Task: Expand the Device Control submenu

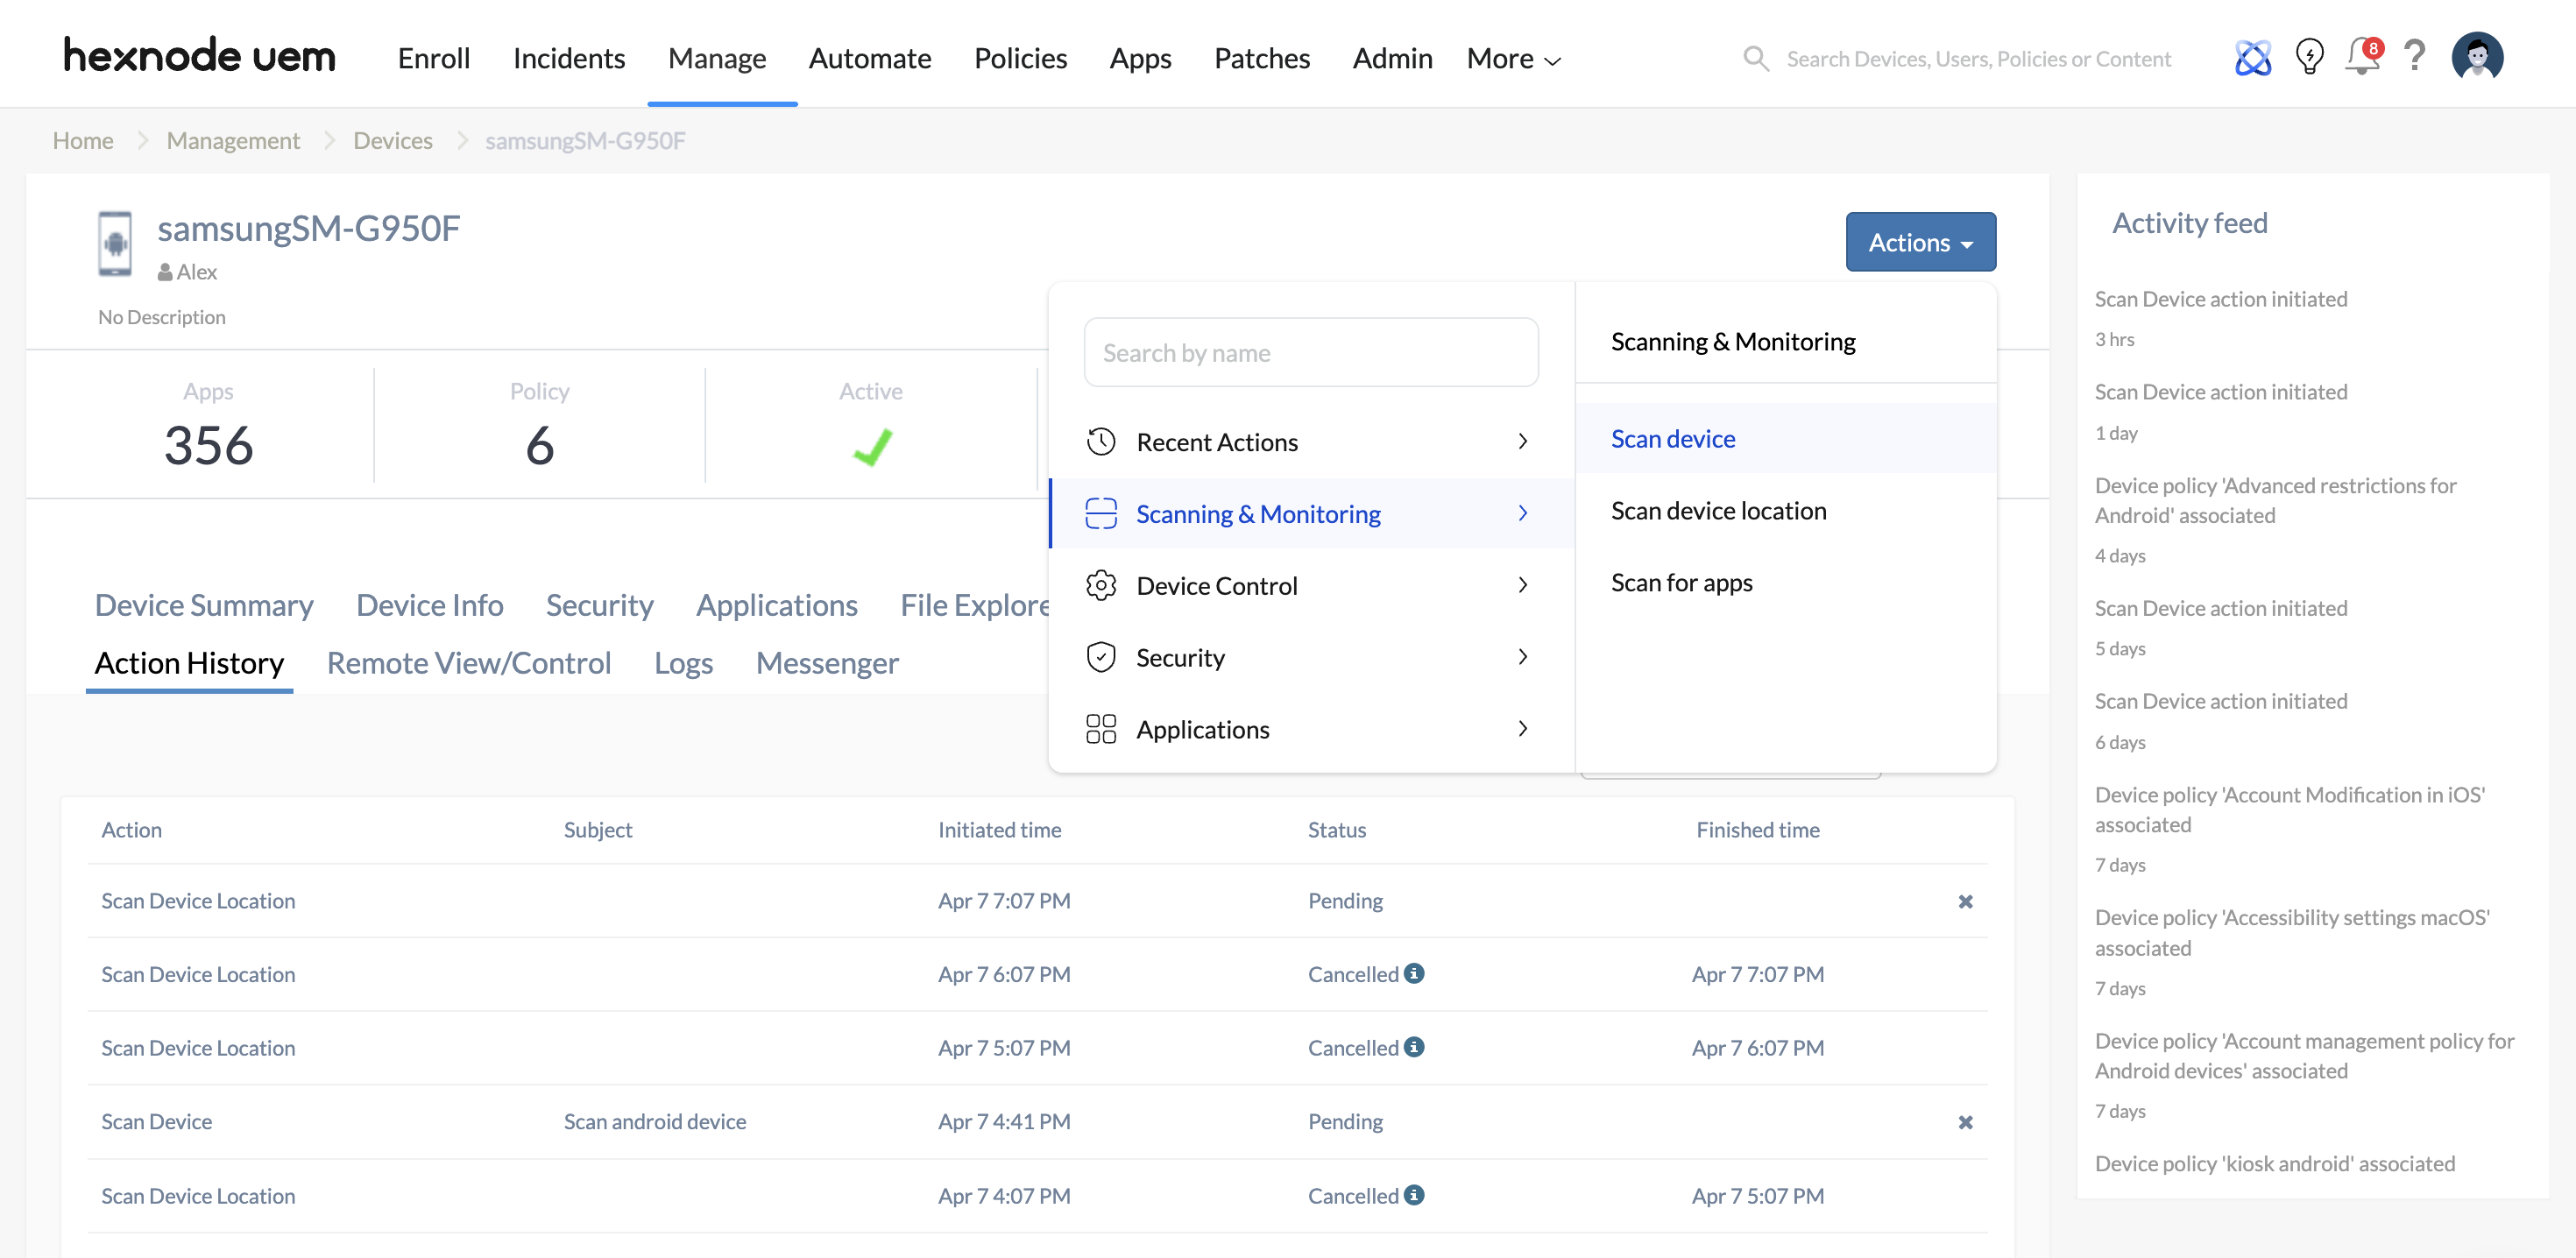Action: pos(1310,585)
